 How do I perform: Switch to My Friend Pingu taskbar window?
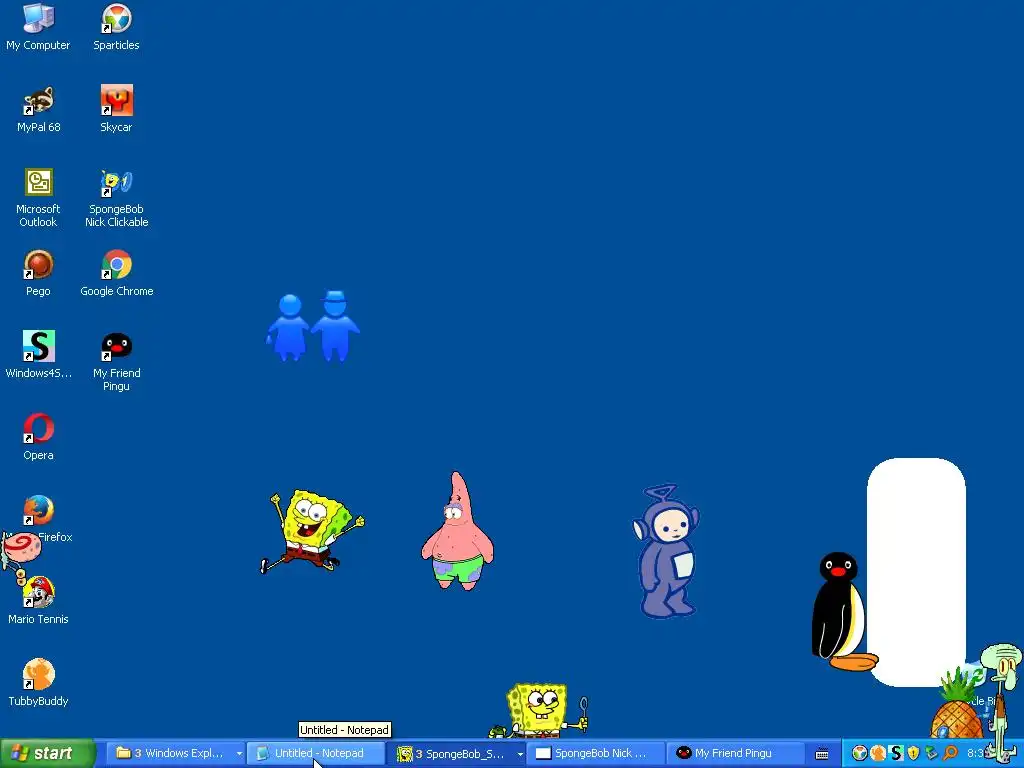(x=737, y=754)
